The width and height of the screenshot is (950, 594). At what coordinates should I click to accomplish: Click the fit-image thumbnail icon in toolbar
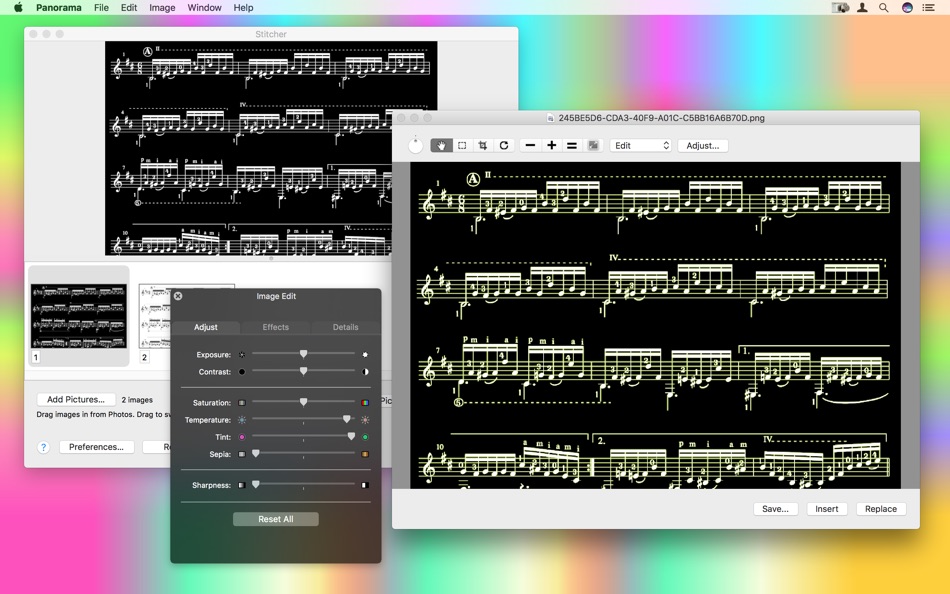(x=593, y=145)
